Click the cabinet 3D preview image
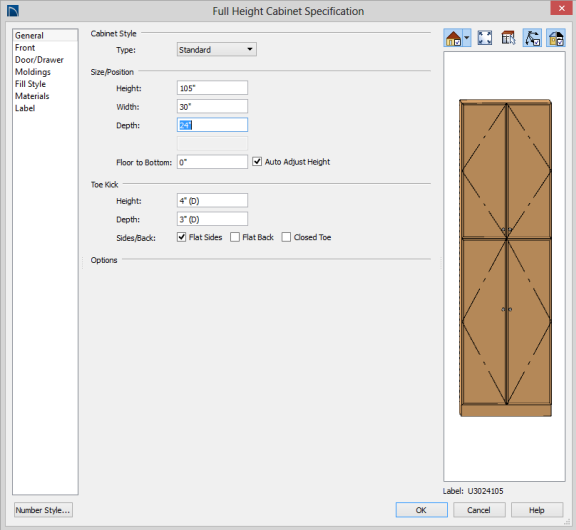576x530 pixels. pos(505,258)
